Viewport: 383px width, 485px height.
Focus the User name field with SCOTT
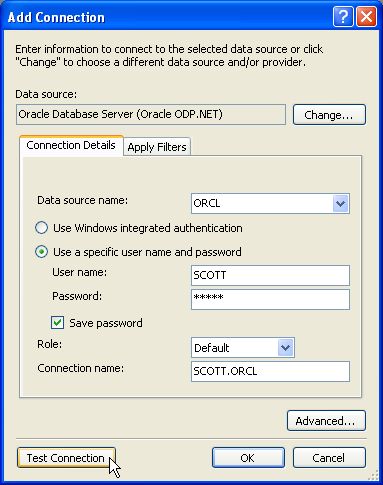(270, 275)
